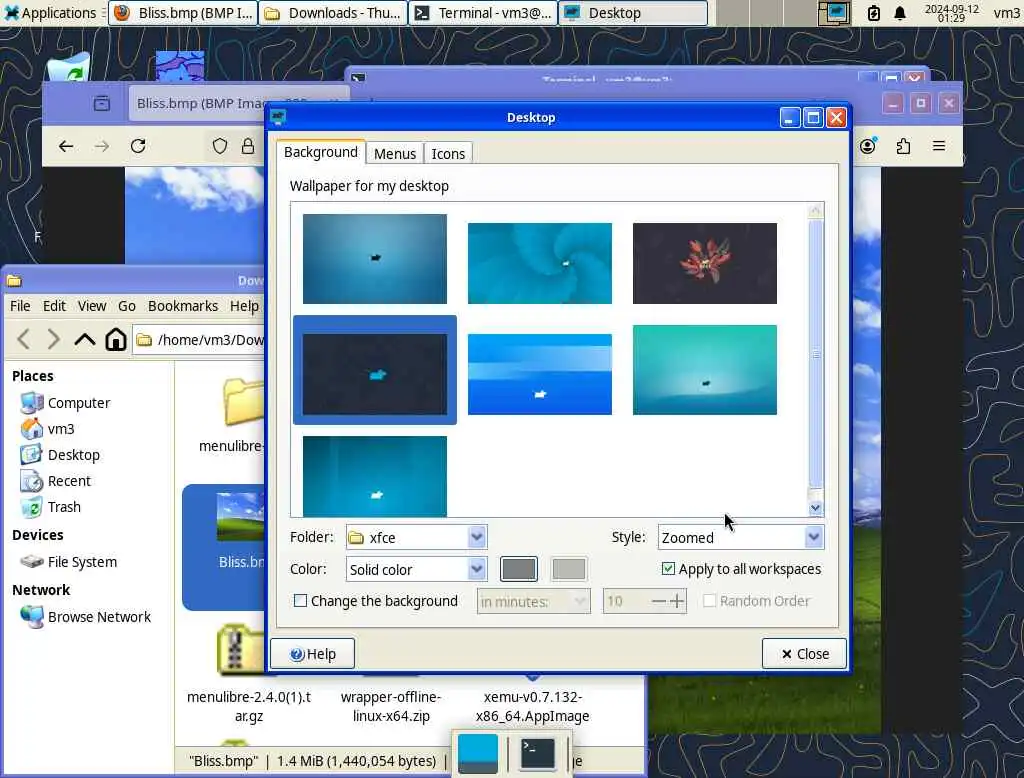Choose the red flower wallpaper thumbnail
This screenshot has height=778, width=1024.
tap(705, 263)
